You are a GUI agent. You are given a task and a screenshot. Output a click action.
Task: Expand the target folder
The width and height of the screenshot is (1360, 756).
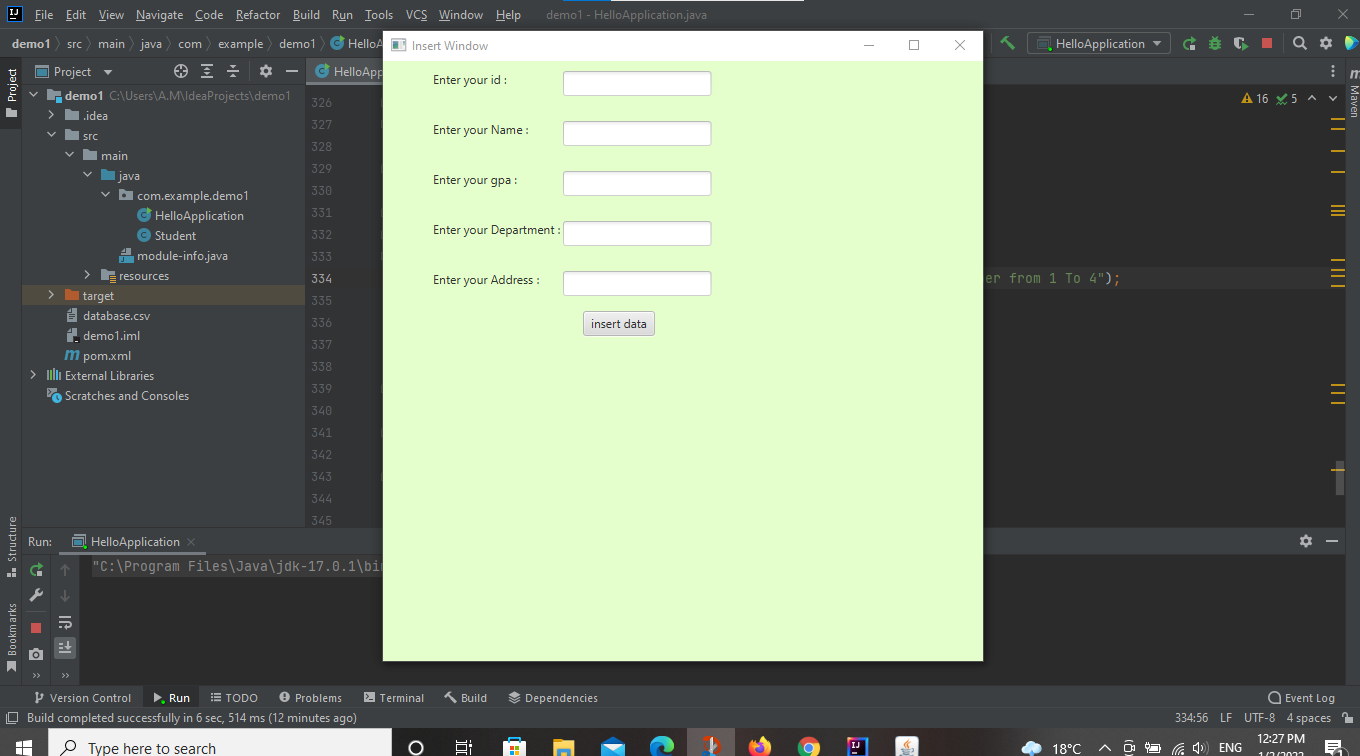51,295
